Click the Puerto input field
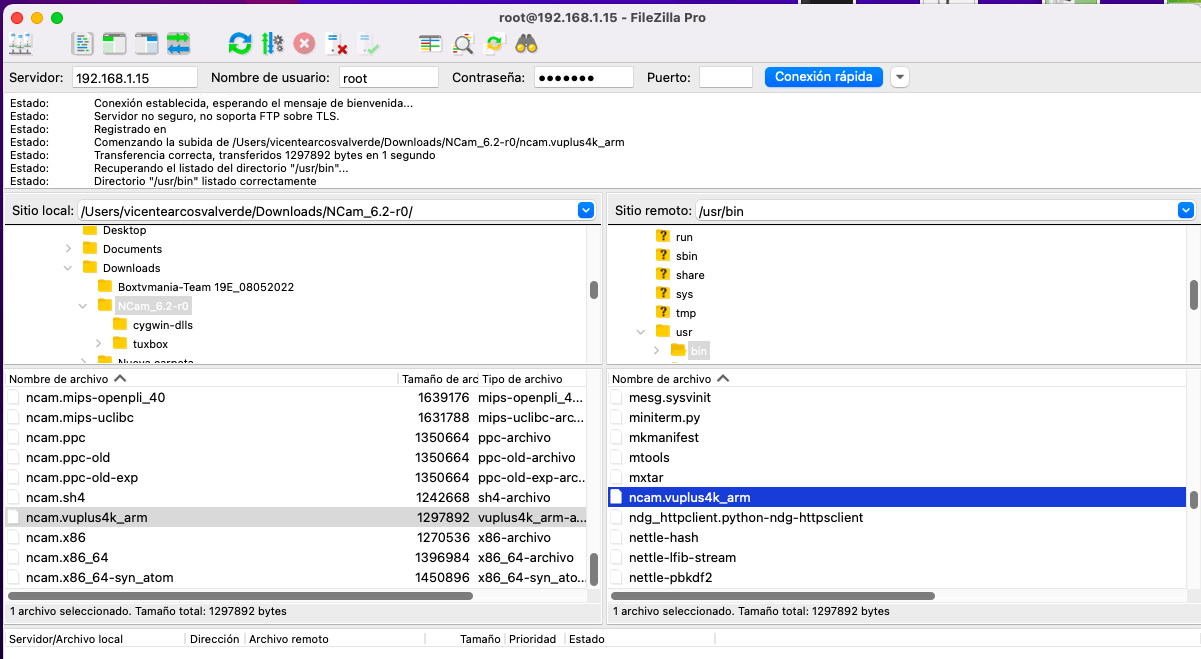This screenshot has height=659, width=1201. [x=725, y=77]
